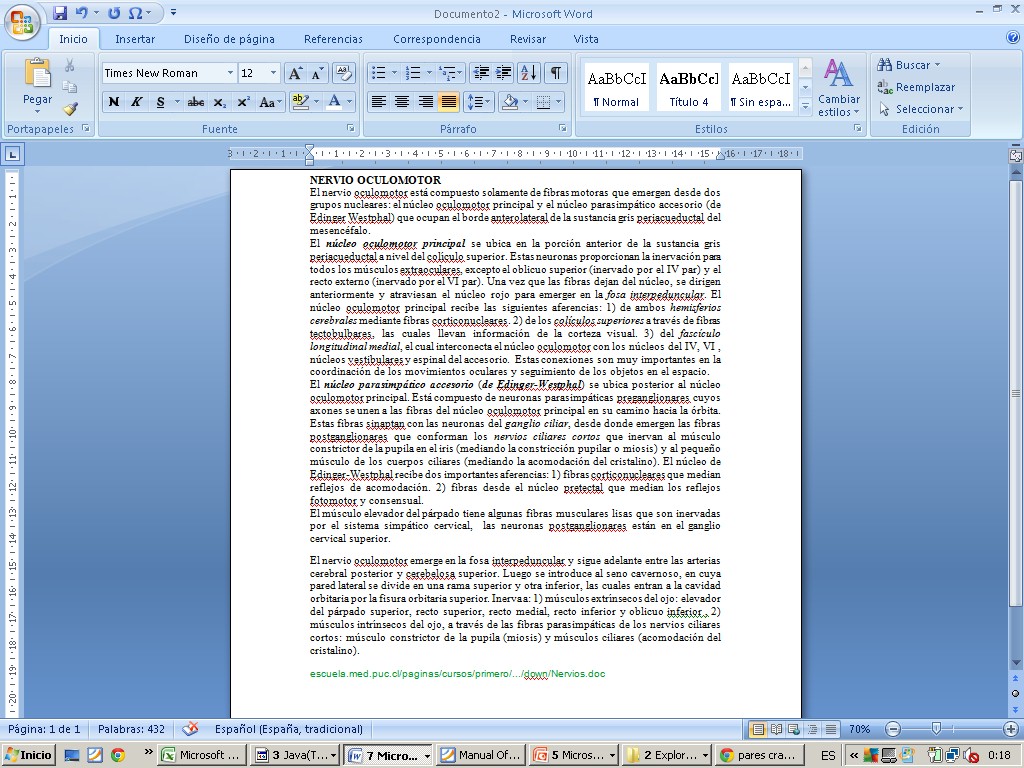Click the Windows Inicio start button
This screenshot has width=1024, height=768.
tap(29, 755)
